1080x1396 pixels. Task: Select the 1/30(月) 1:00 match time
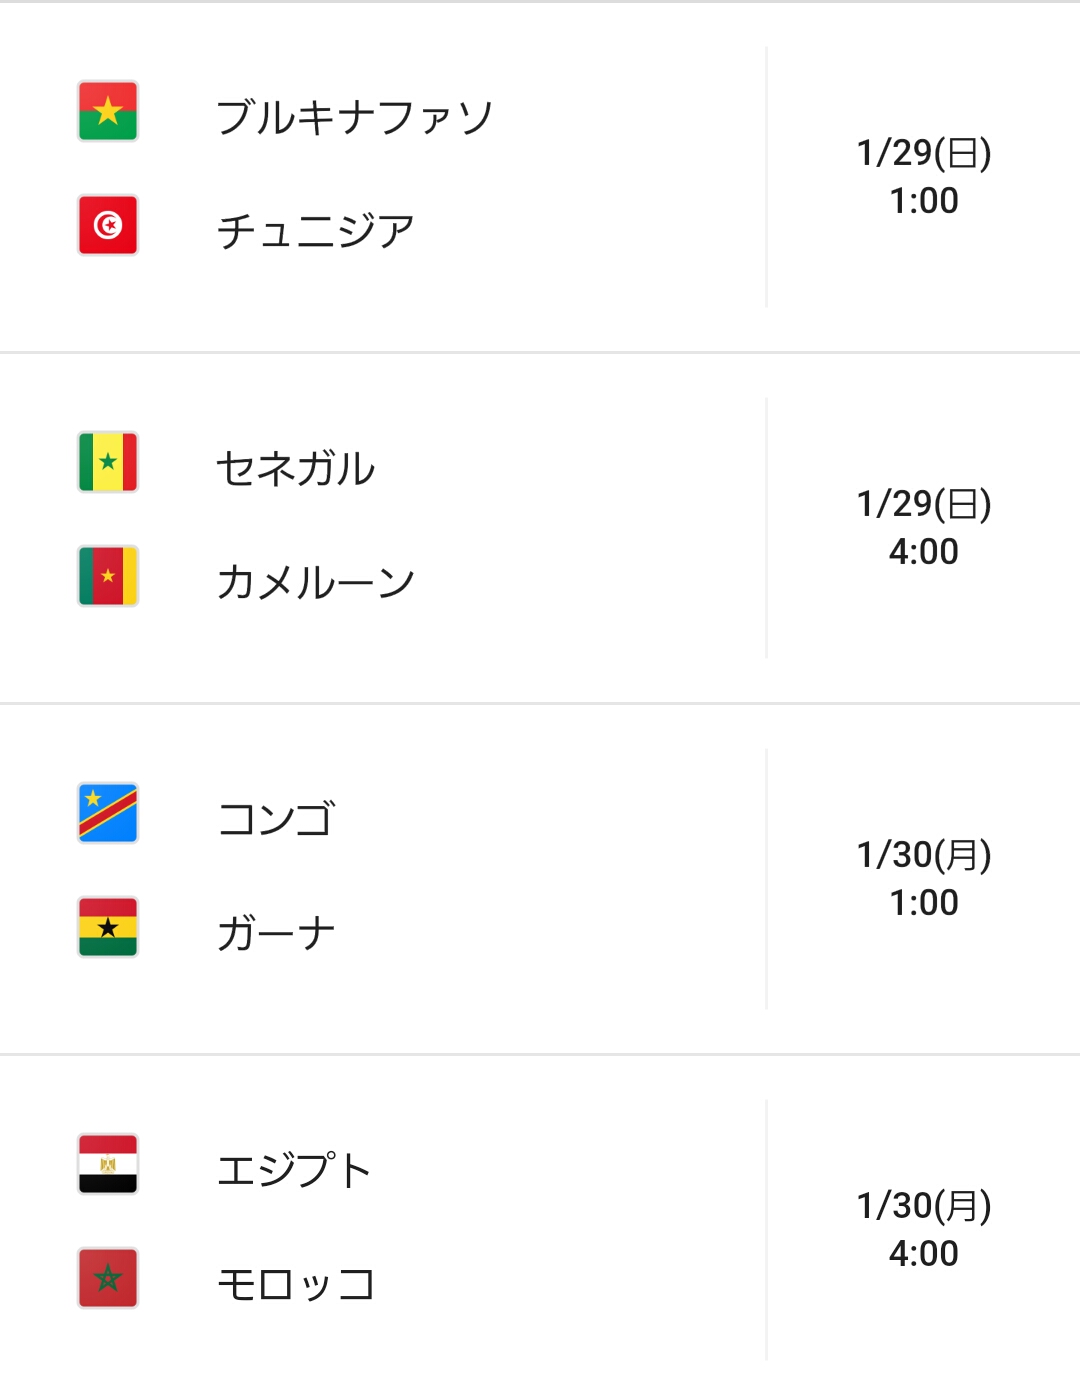[x=924, y=878]
